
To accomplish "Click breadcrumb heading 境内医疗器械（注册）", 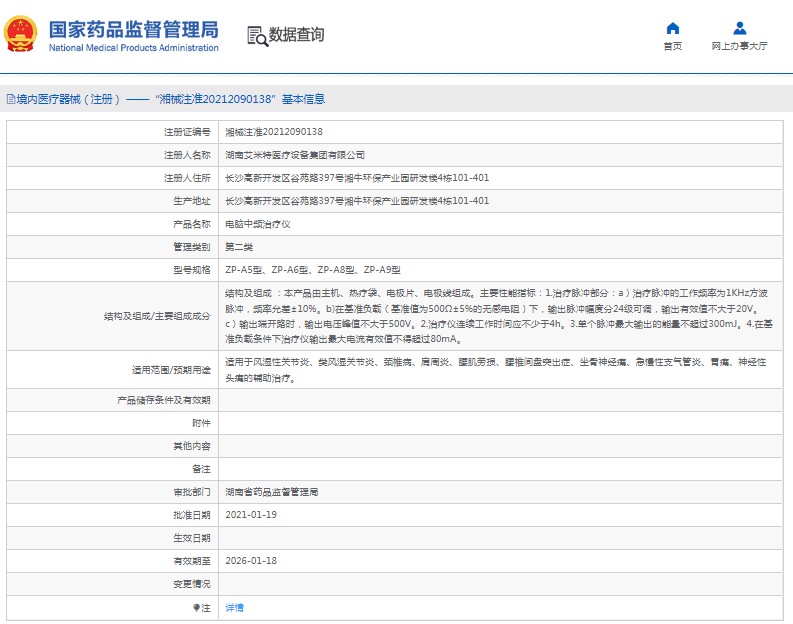I will coord(68,99).
